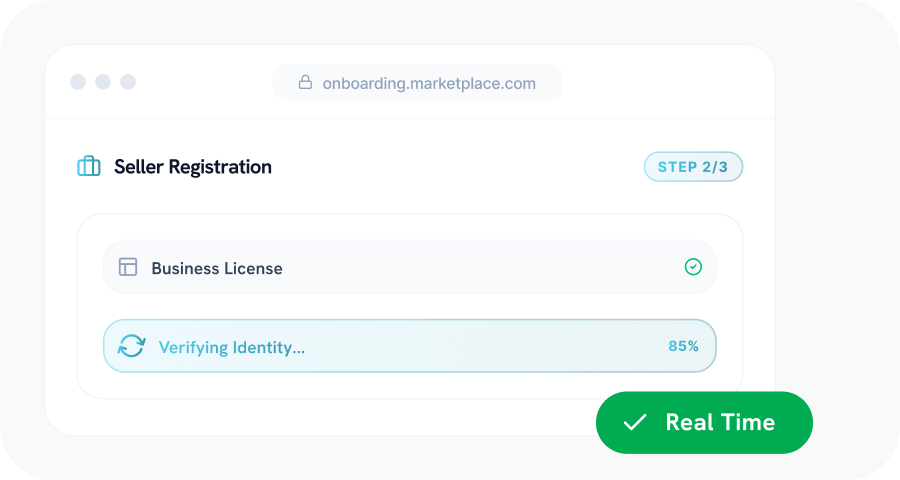Image resolution: width=900 pixels, height=480 pixels.
Task: Click the first gray window dot
Action: [78, 82]
